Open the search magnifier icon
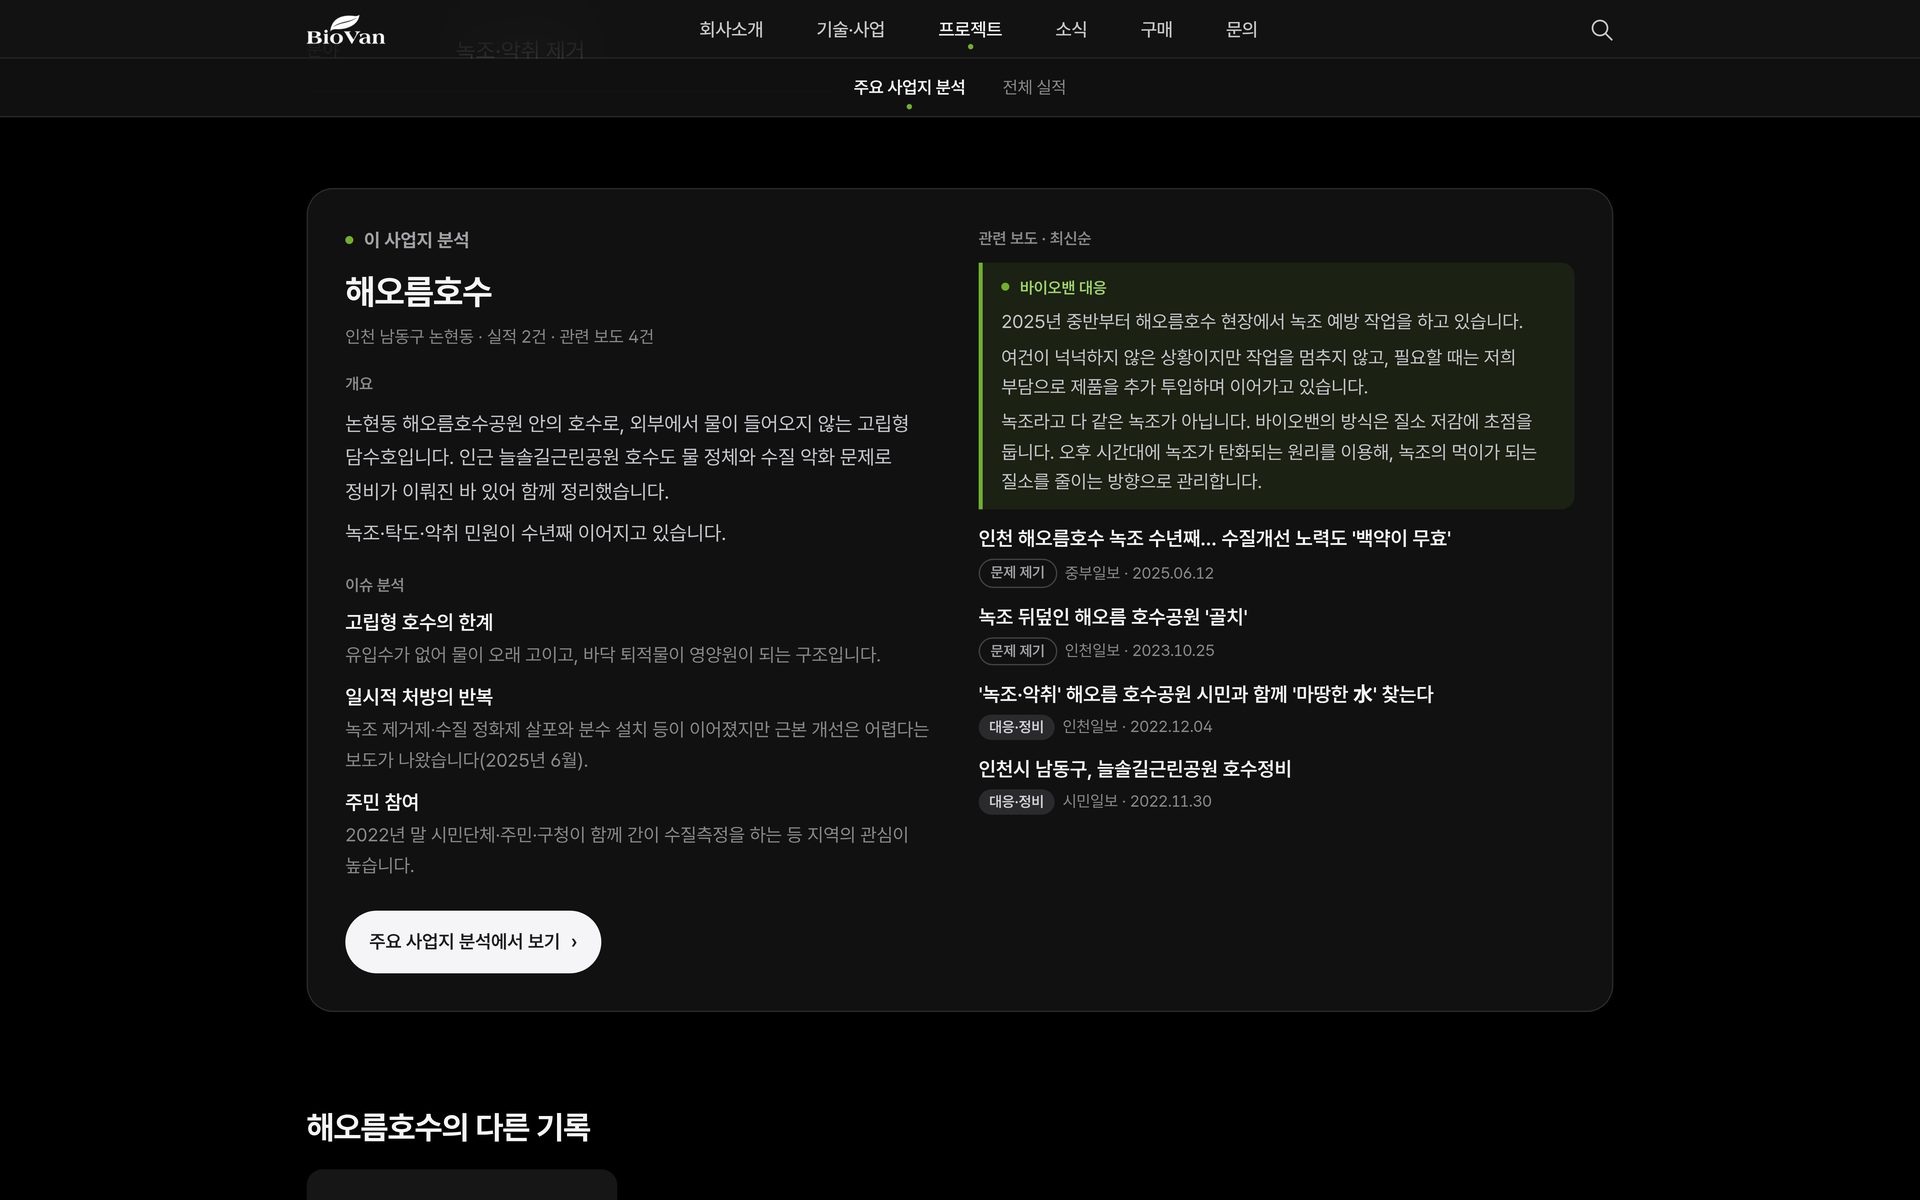1920x1200 pixels. 1601,30
